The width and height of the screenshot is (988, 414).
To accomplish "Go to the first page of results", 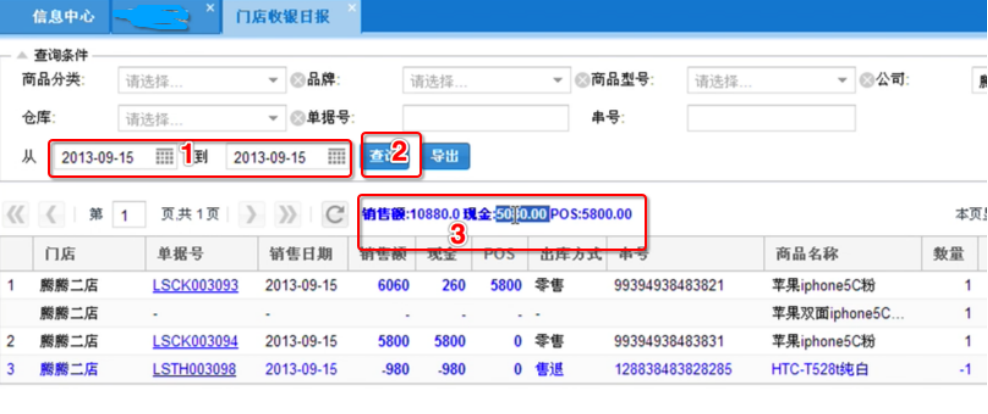I will [x=17, y=214].
